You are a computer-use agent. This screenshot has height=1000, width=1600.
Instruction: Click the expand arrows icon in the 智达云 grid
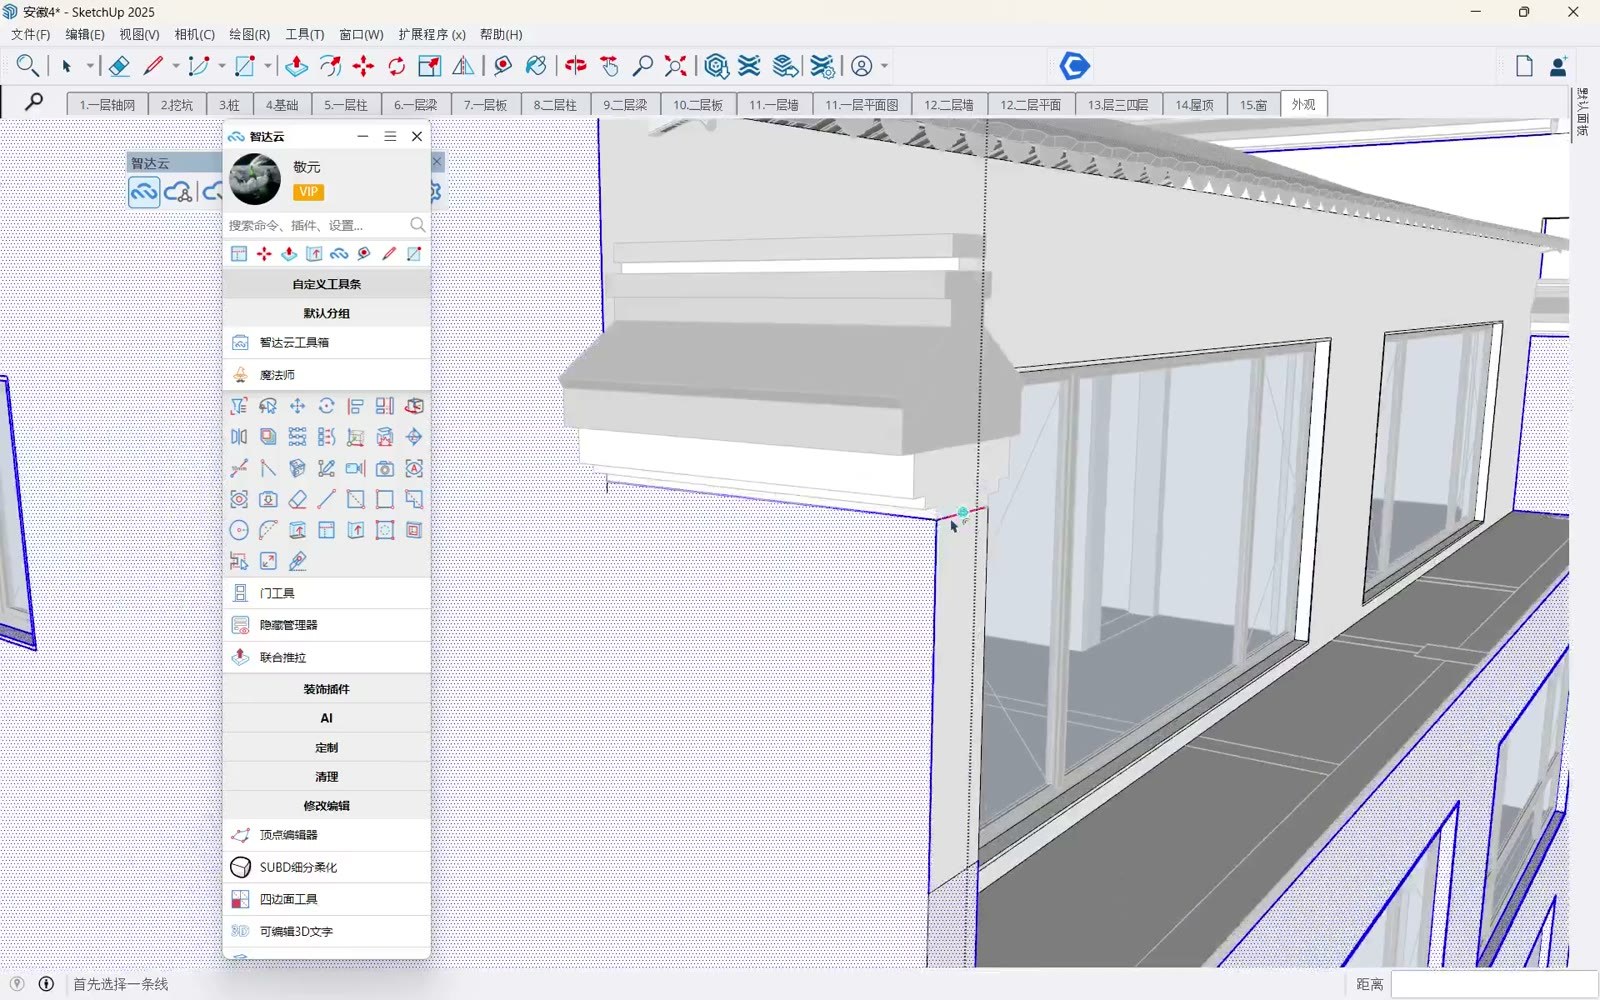click(268, 561)
